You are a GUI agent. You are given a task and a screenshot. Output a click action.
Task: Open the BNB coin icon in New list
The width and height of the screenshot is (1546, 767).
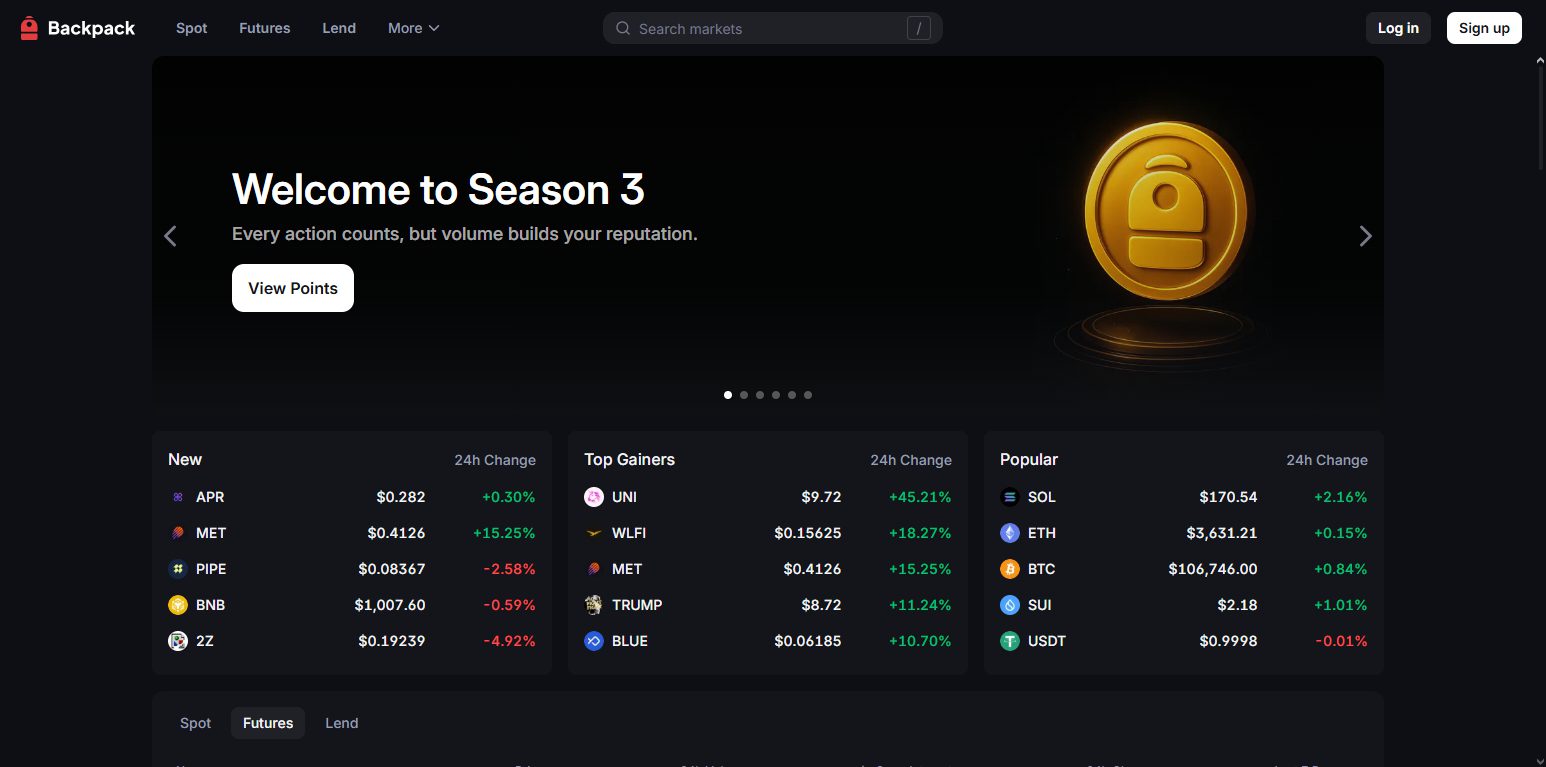[178, 605]
